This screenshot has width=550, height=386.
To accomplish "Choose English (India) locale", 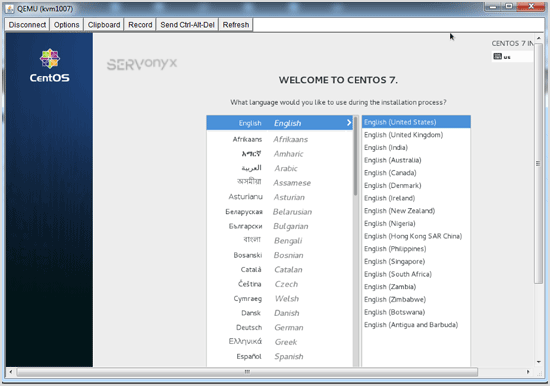I will tap(416, 147).
